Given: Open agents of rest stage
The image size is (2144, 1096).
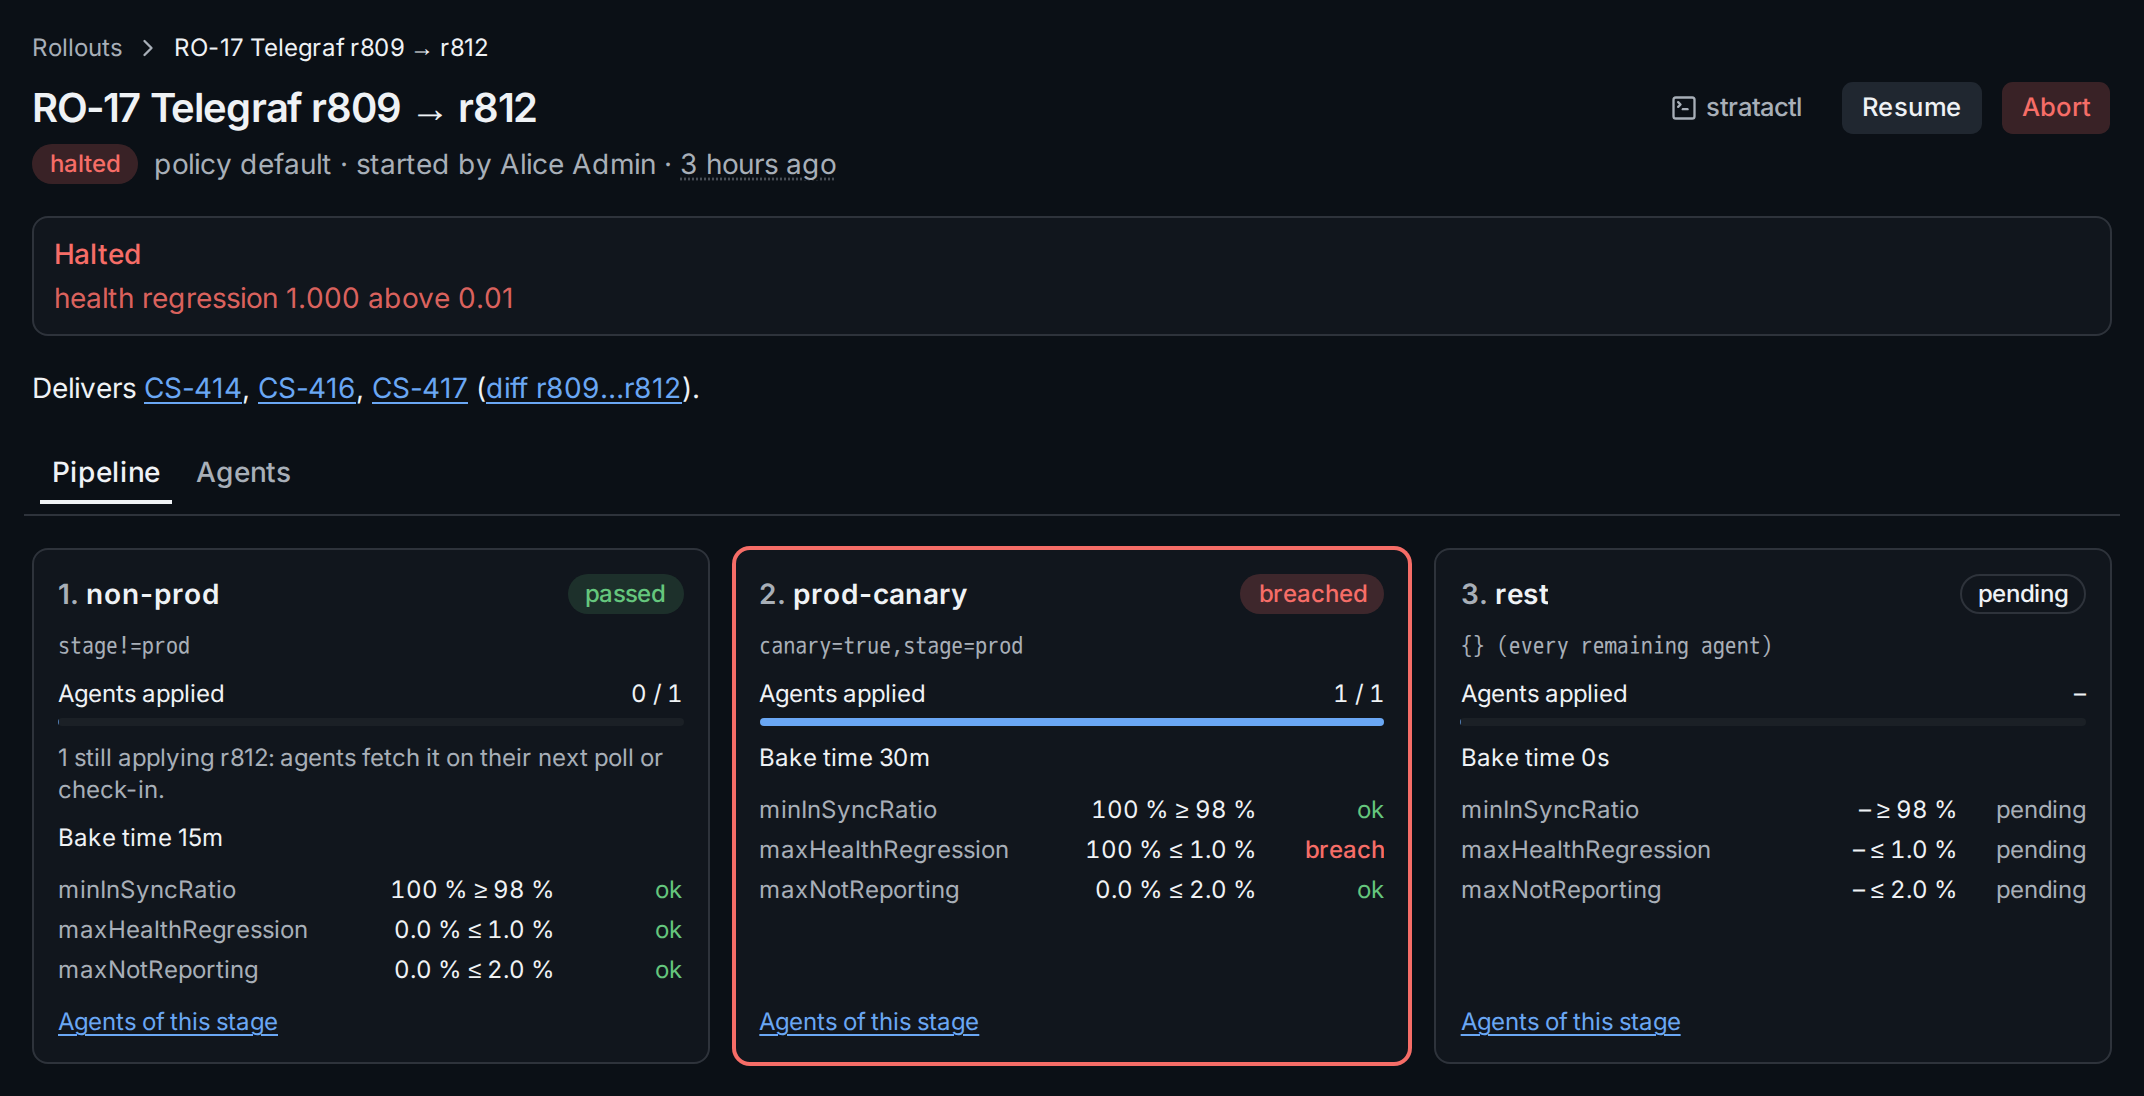Looking at the screenshot, I should (1571, 1022).
